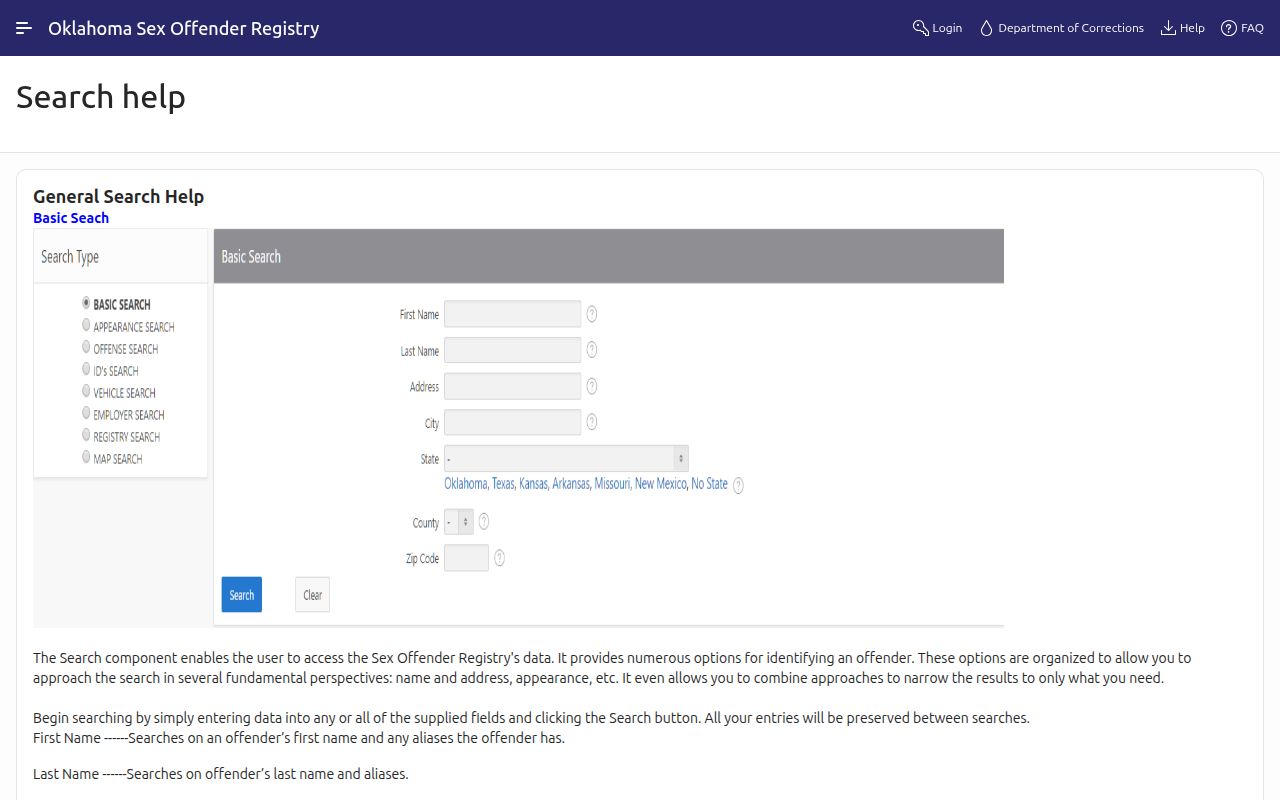Click the Search Type panel title
The image size is (1280, 800).
[70, 257]
